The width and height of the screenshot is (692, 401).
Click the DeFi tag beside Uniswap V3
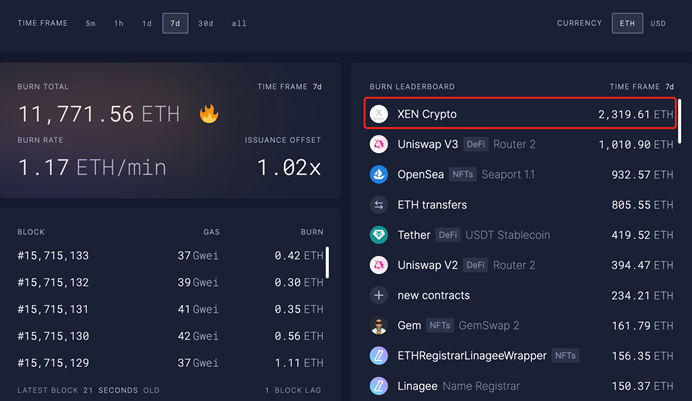point(476,144)
